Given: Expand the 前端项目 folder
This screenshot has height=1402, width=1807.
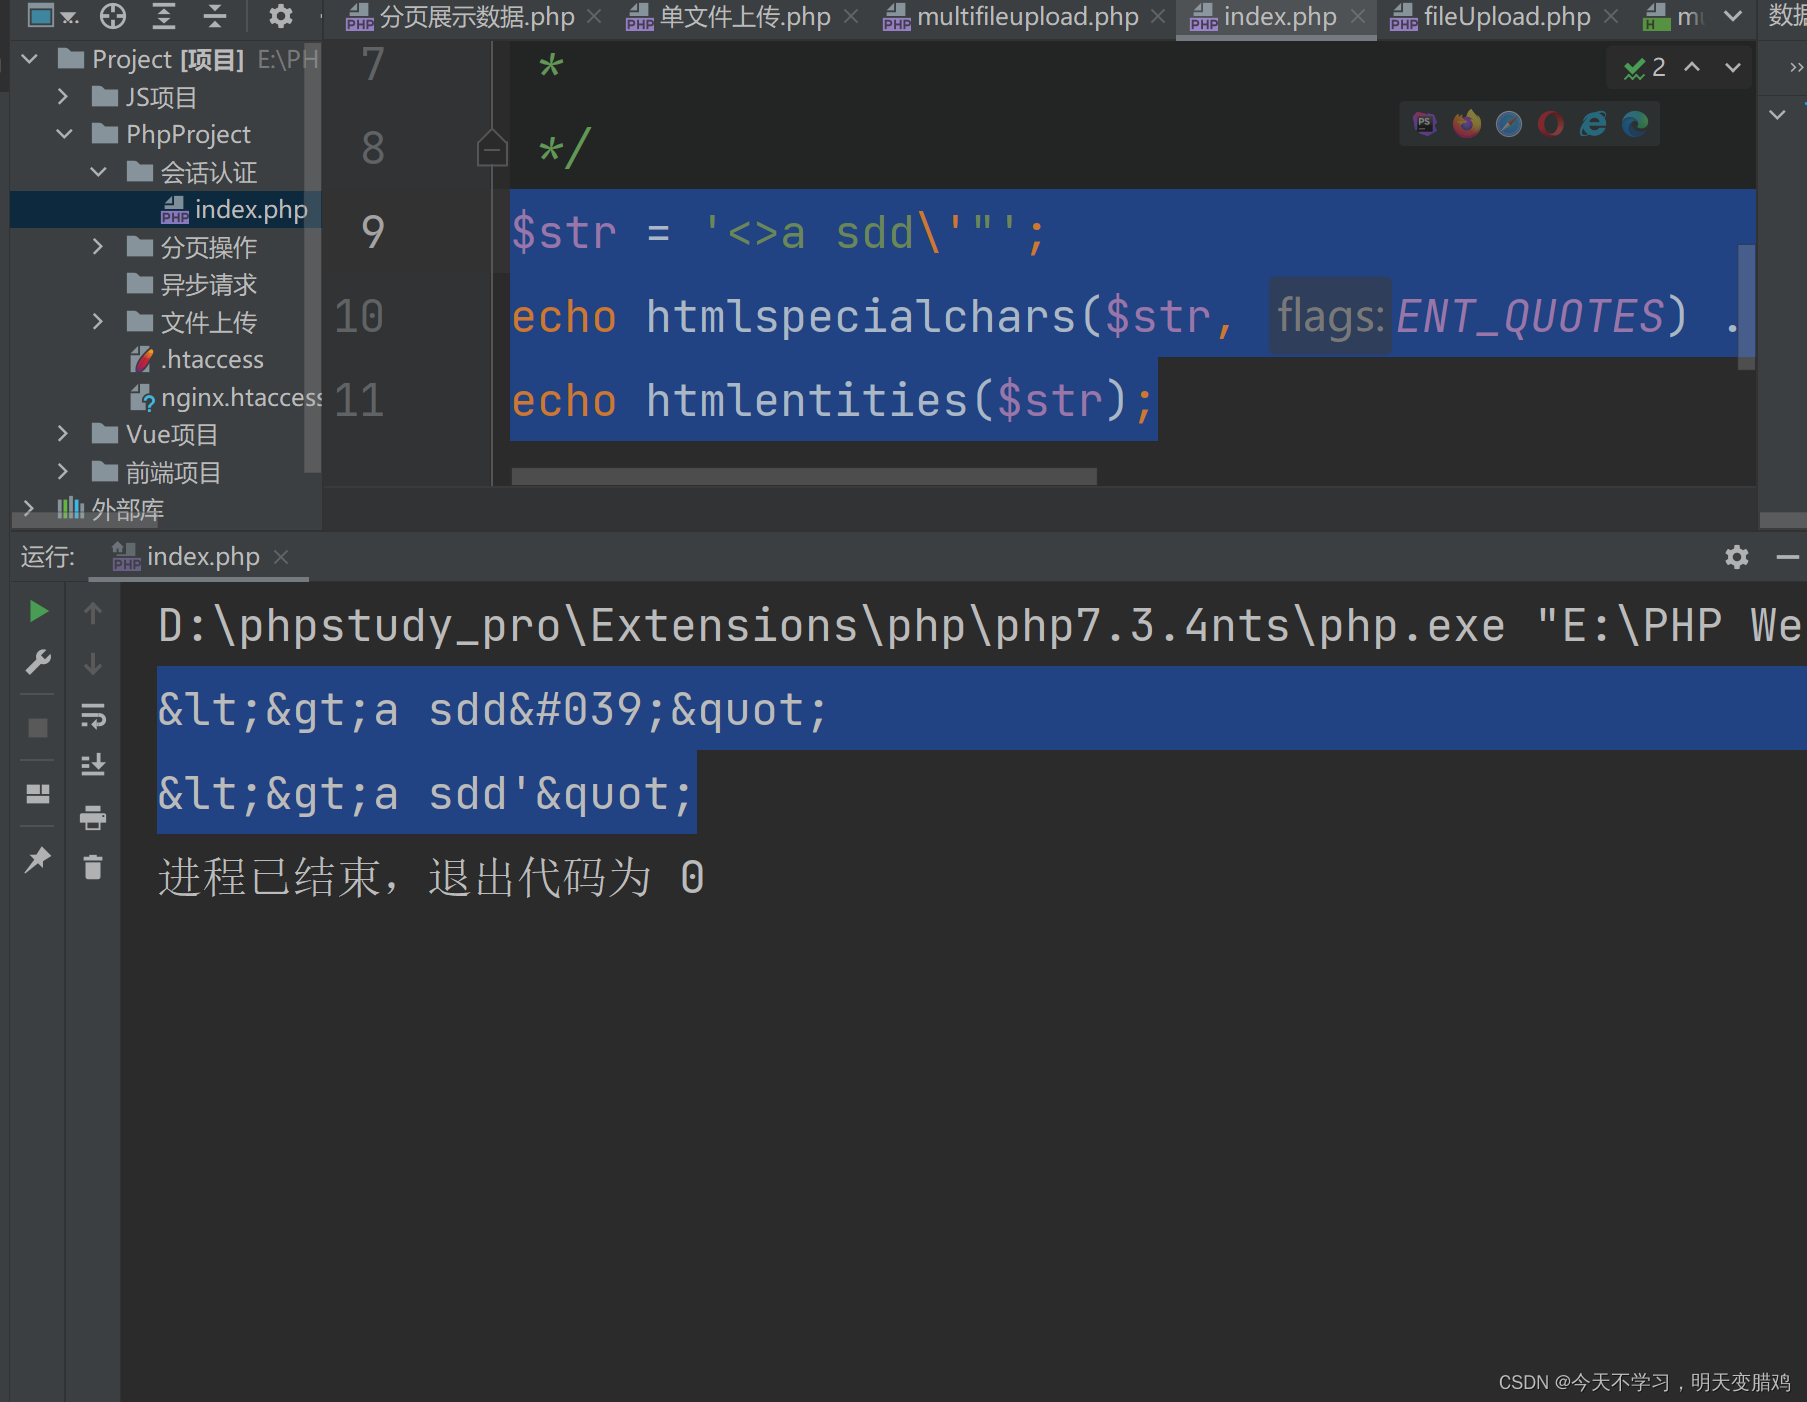Looking at the screenshot, I should (63, 472).
